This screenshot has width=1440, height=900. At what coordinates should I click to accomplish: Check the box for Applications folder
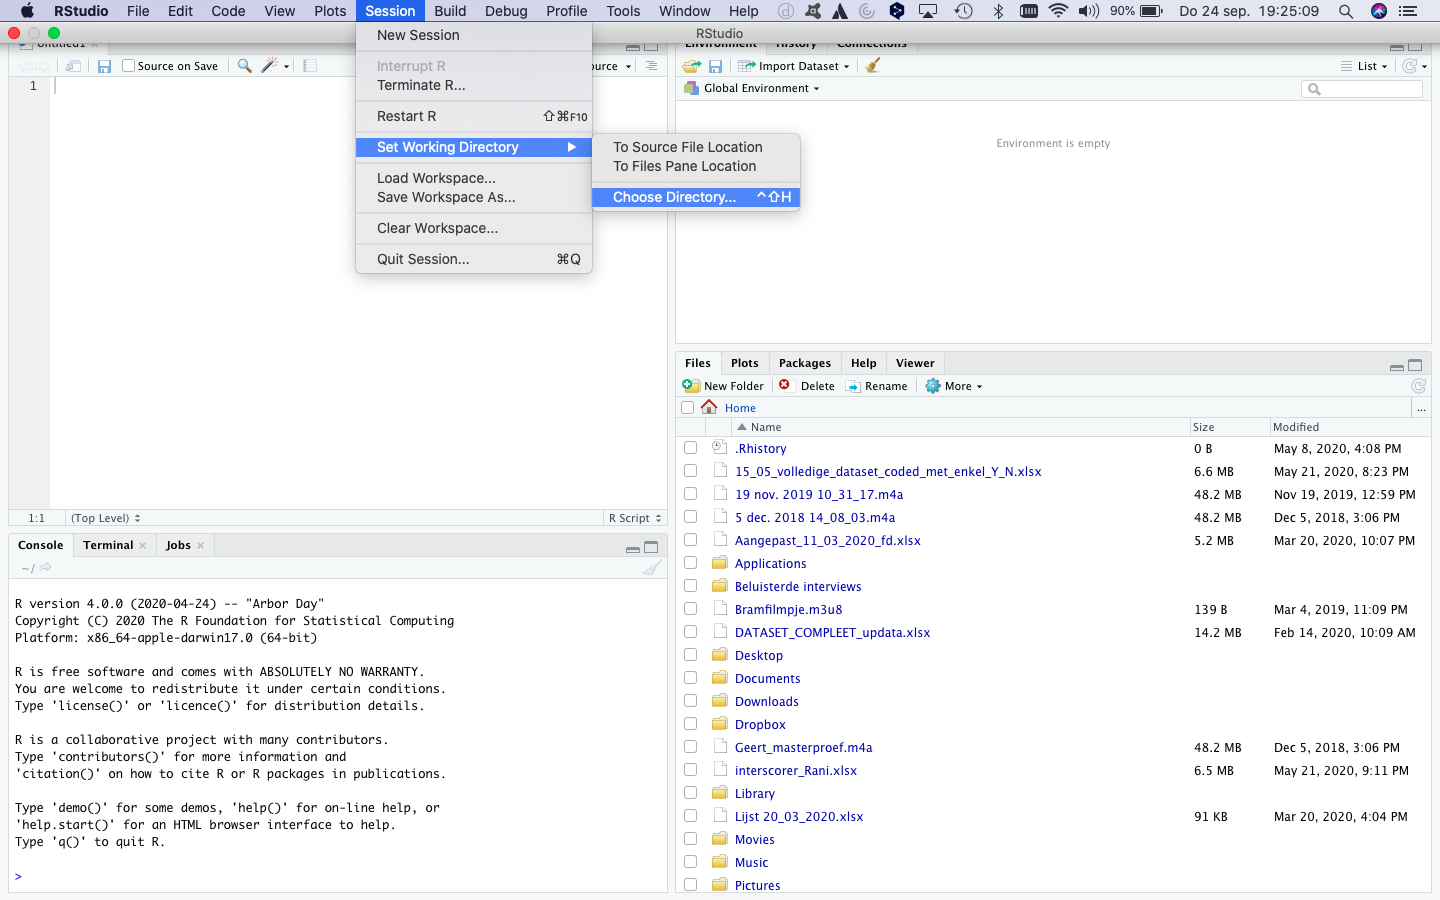[690, 563]
